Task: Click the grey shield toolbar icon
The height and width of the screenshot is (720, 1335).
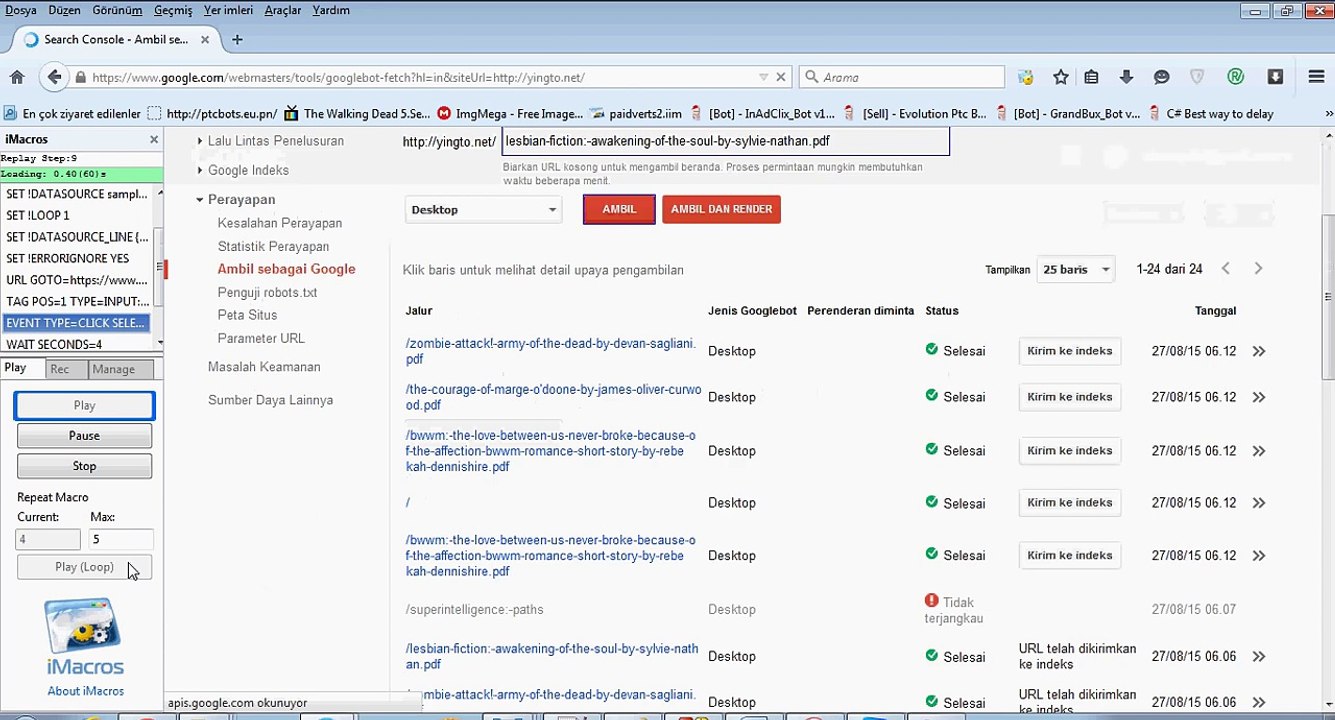Action: pyautogui.click(x=1197, y=77)
